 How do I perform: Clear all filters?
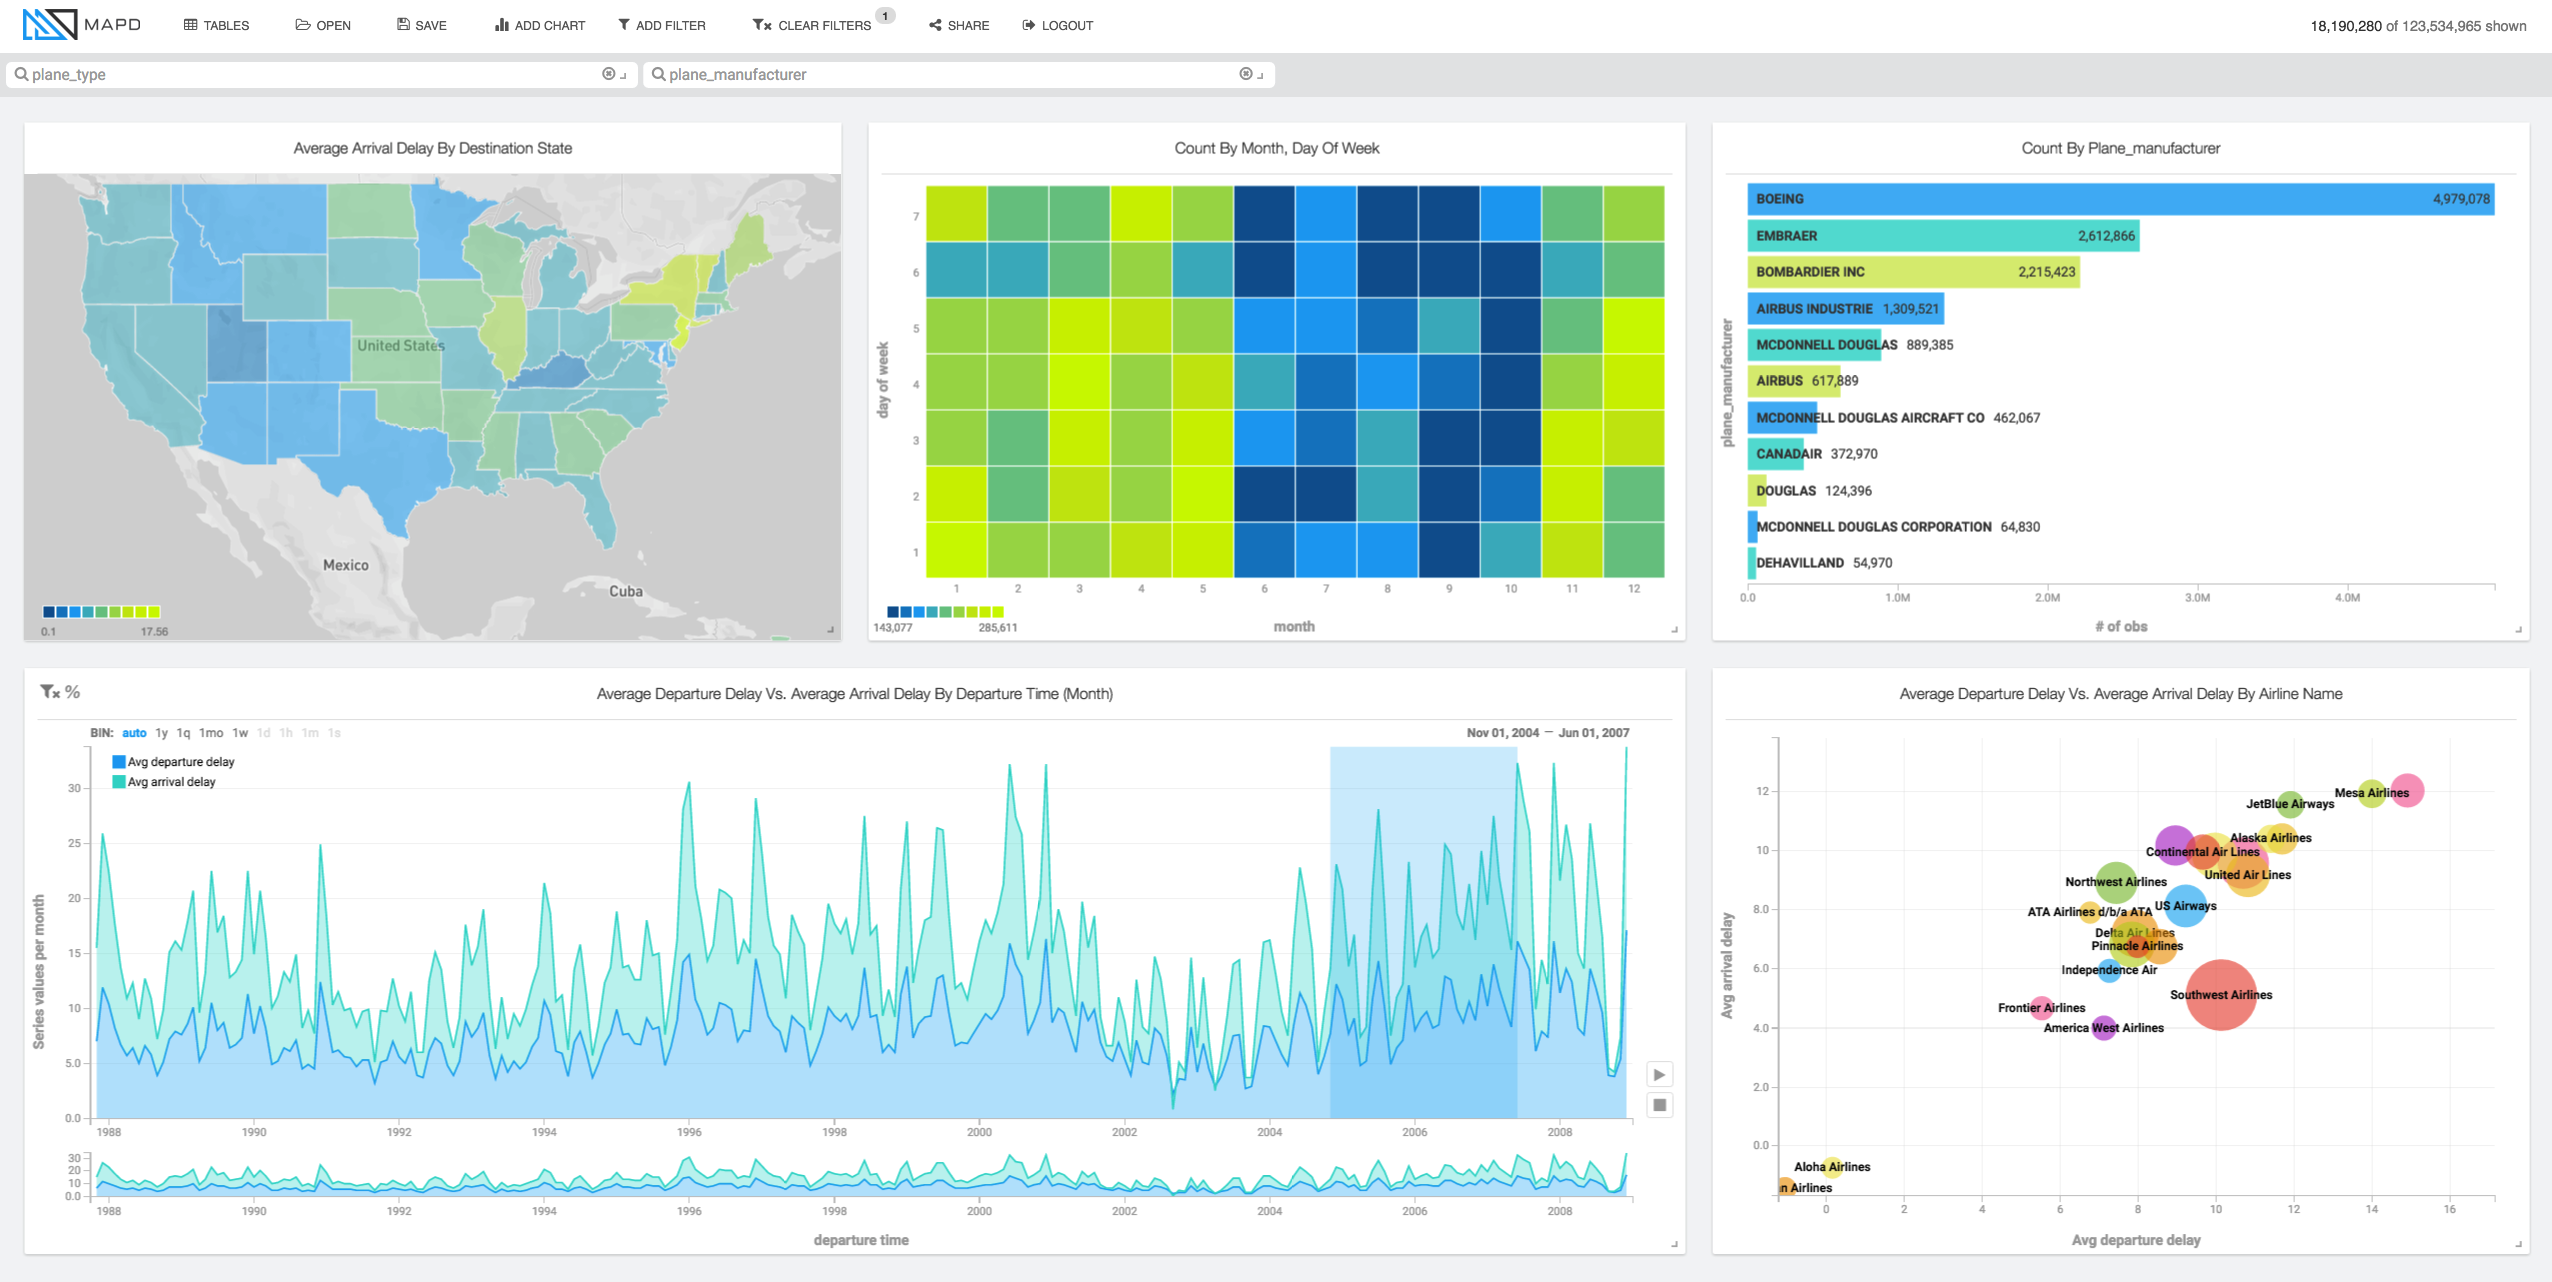coord(812,25)
